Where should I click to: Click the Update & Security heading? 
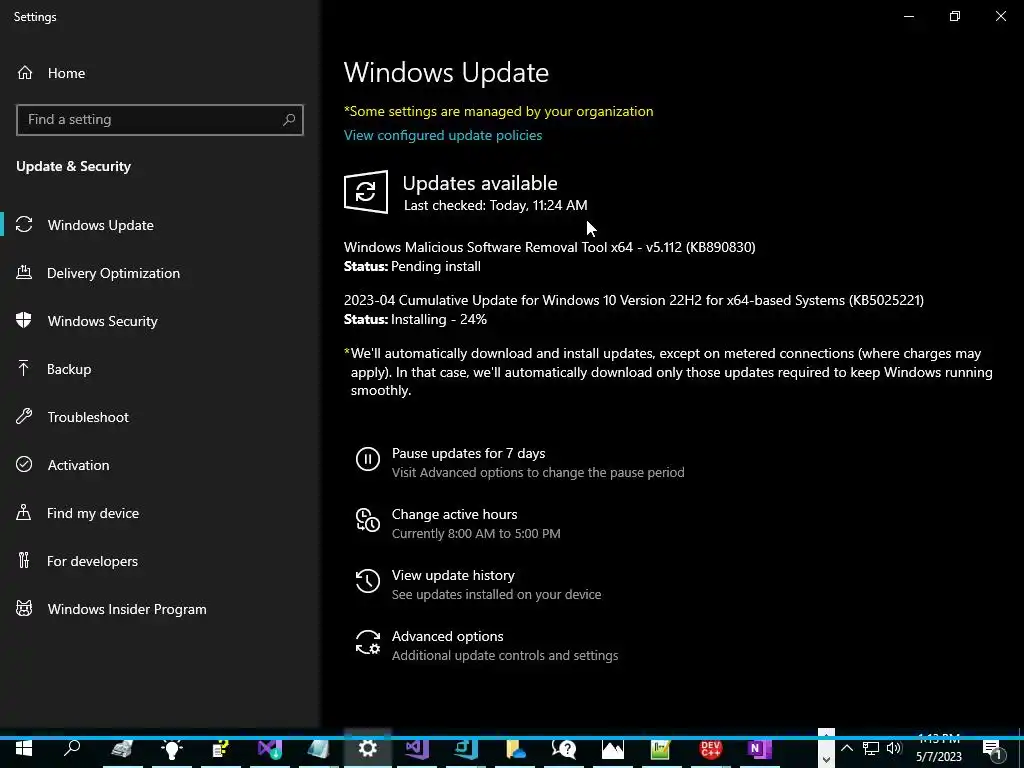click(74, 167)
